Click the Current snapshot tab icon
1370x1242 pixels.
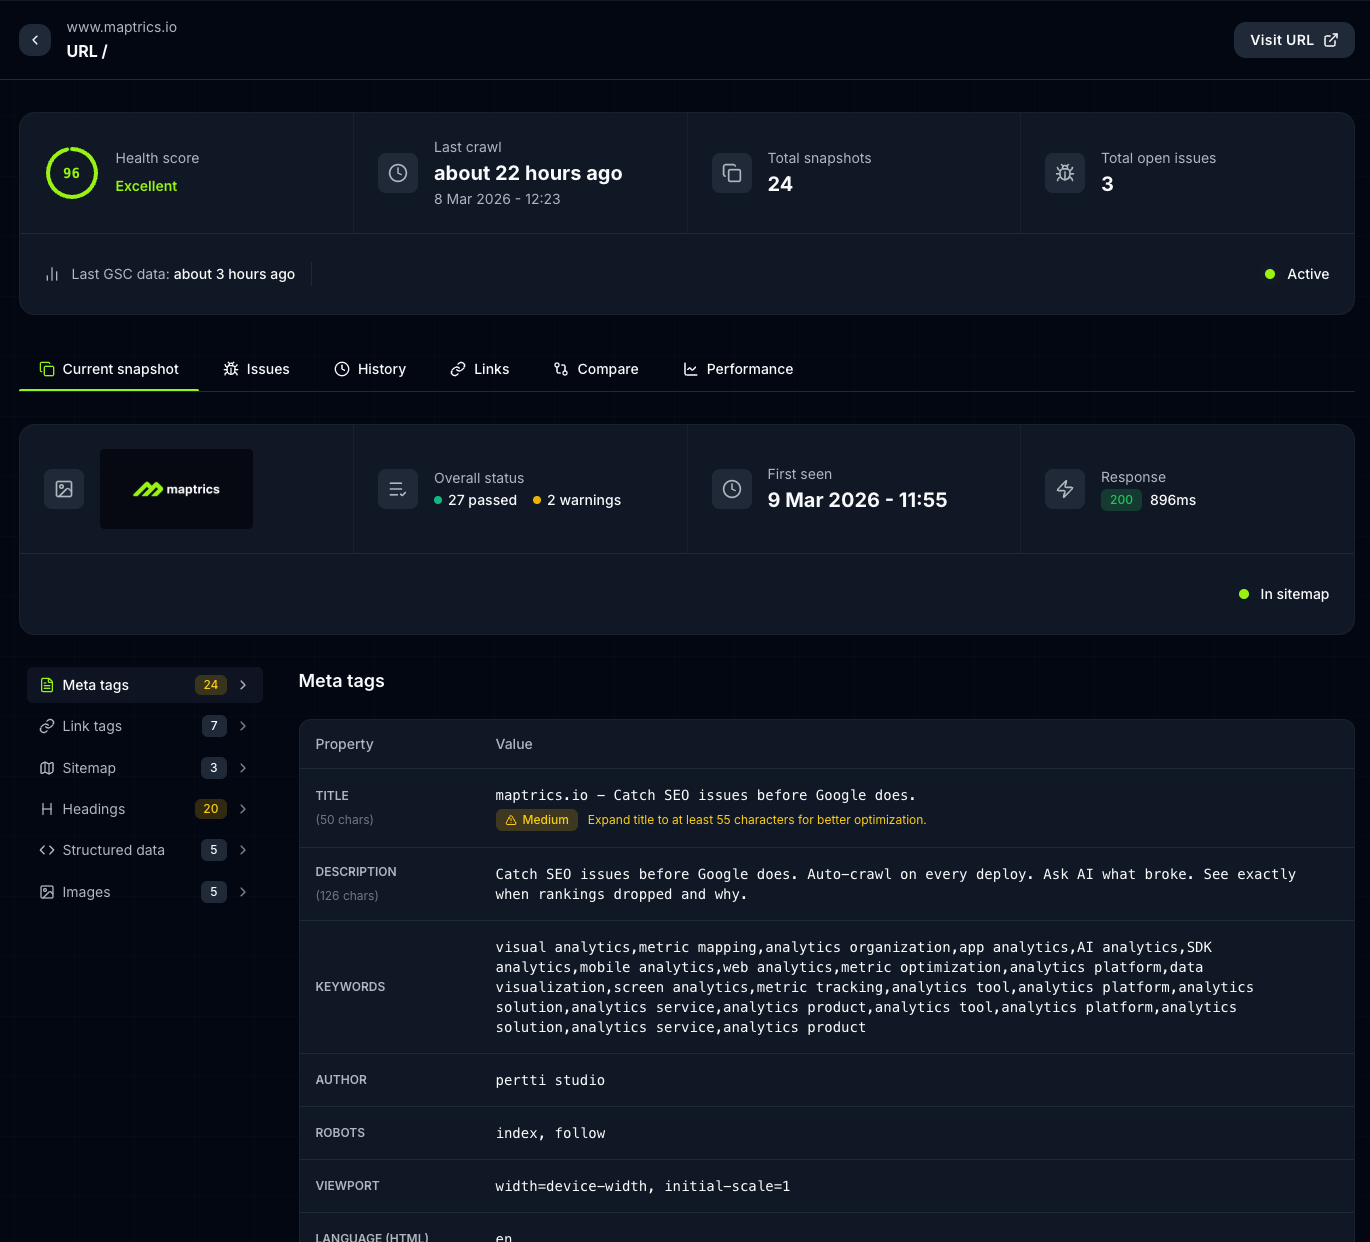tap(47, 369)
